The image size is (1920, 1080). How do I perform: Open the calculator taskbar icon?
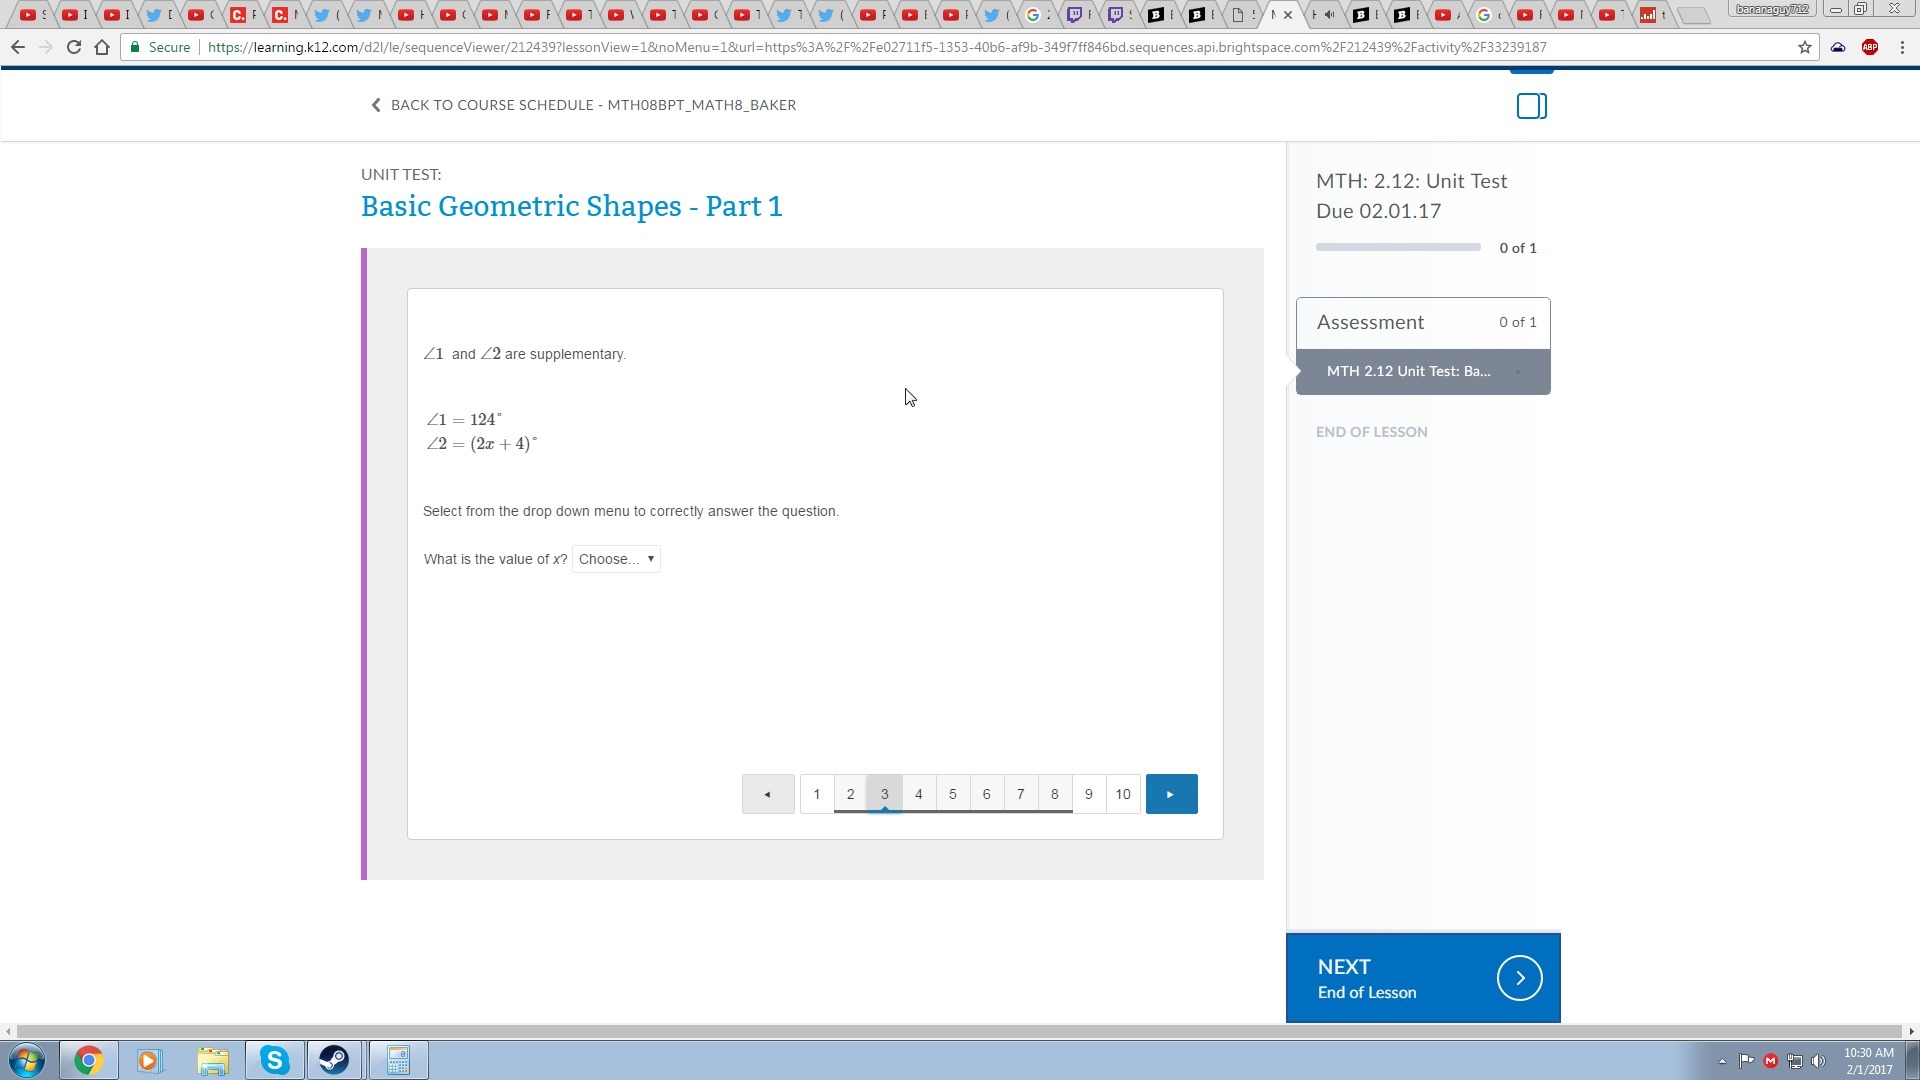pos(398,1060)
